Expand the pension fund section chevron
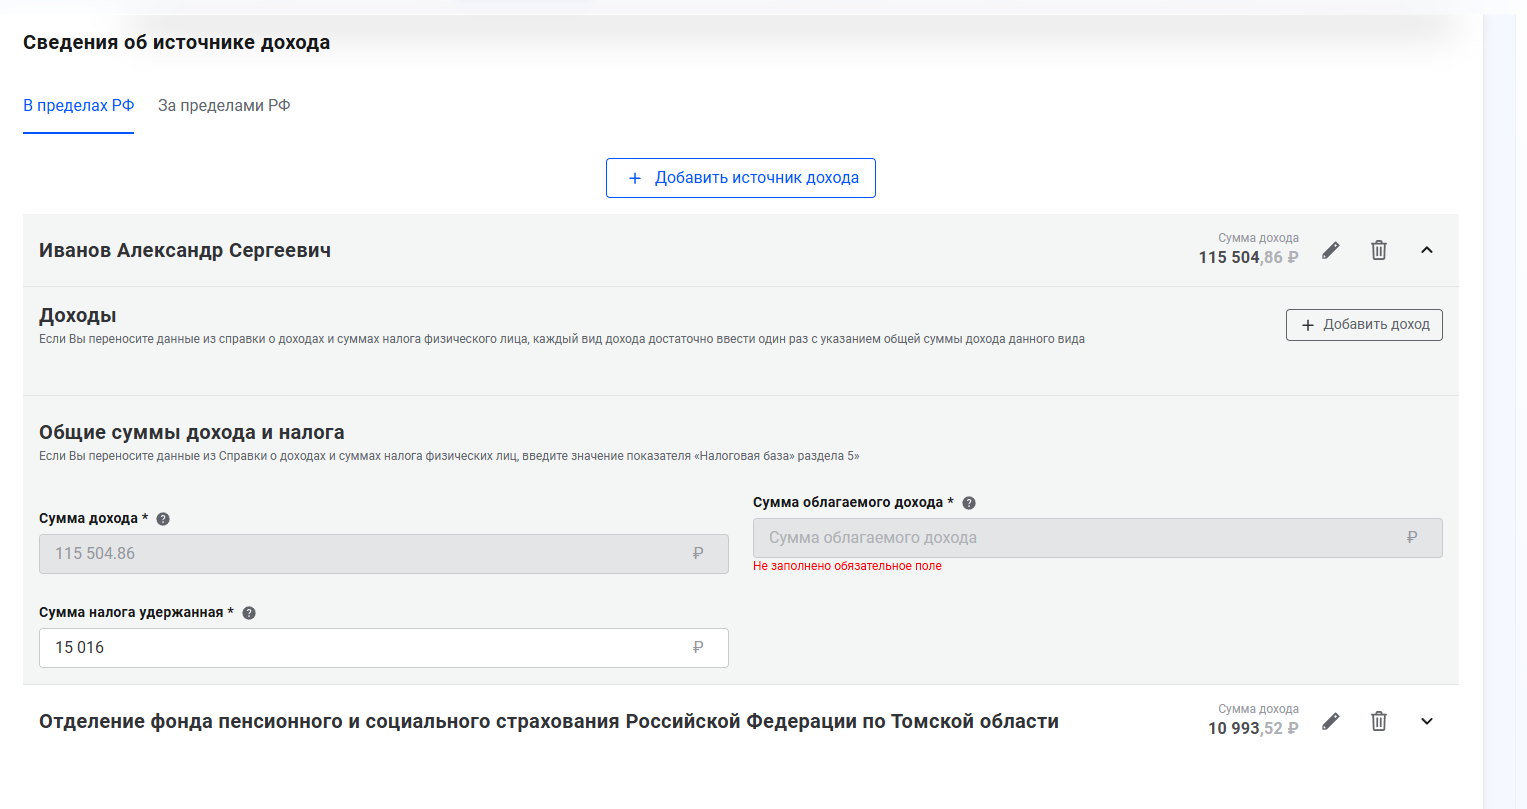This screenshot has height=809, width=1527. tap(1427, 721)
